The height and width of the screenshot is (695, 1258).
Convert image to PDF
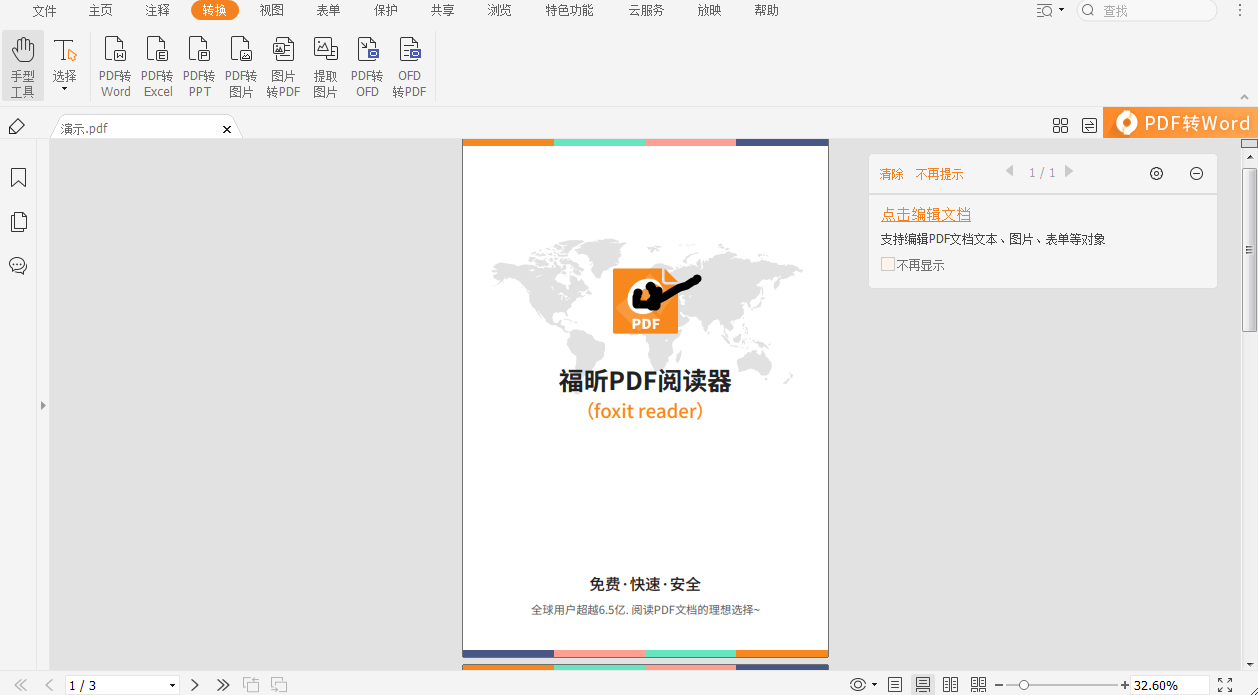[283, 67]
